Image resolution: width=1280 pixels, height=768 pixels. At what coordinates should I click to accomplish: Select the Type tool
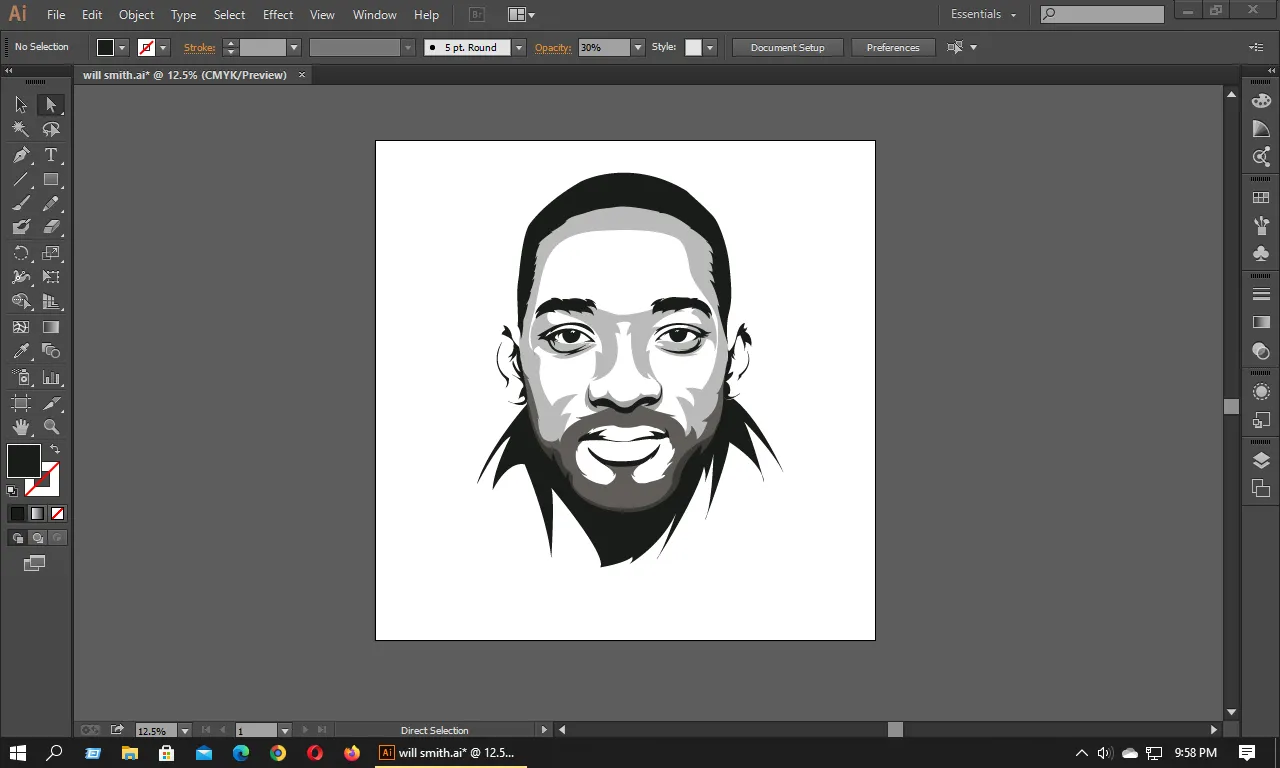click(x=51, y=155)
